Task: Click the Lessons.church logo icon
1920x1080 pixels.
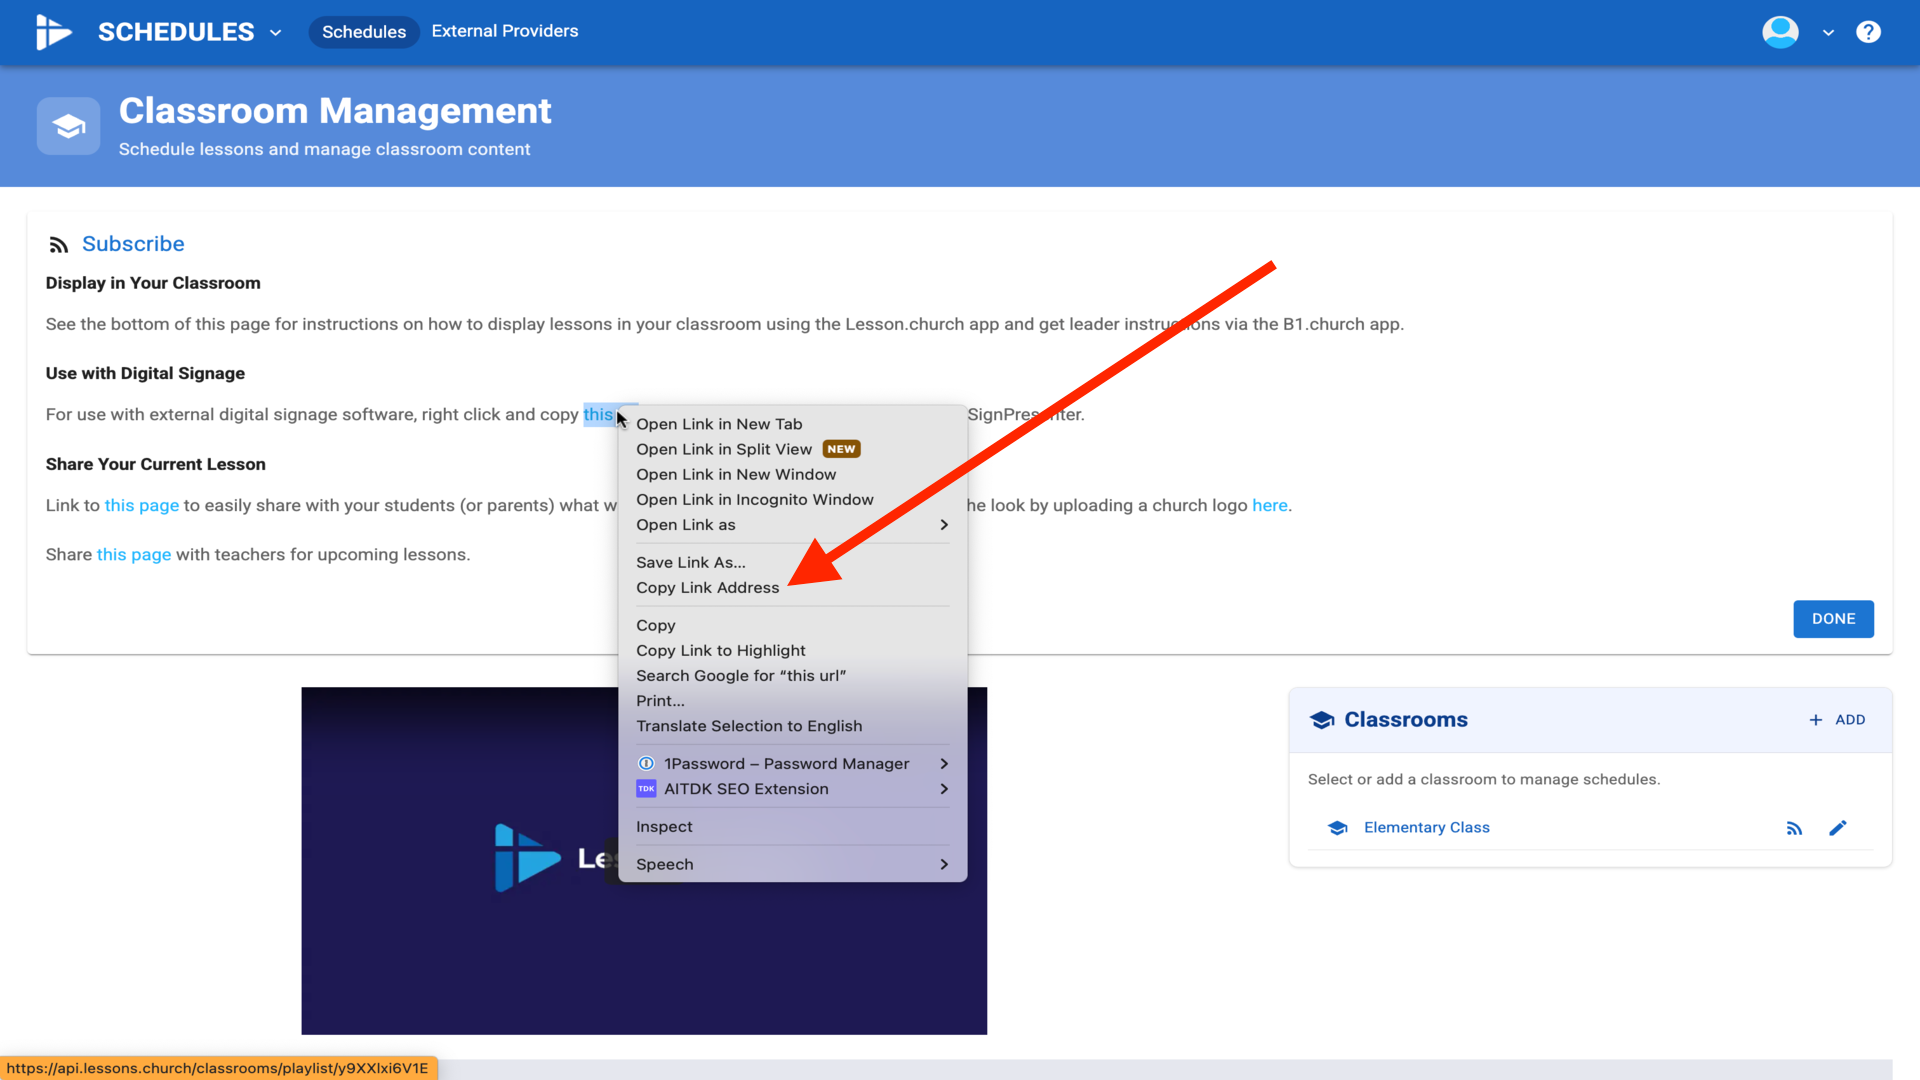Action: tap(53, 32)
